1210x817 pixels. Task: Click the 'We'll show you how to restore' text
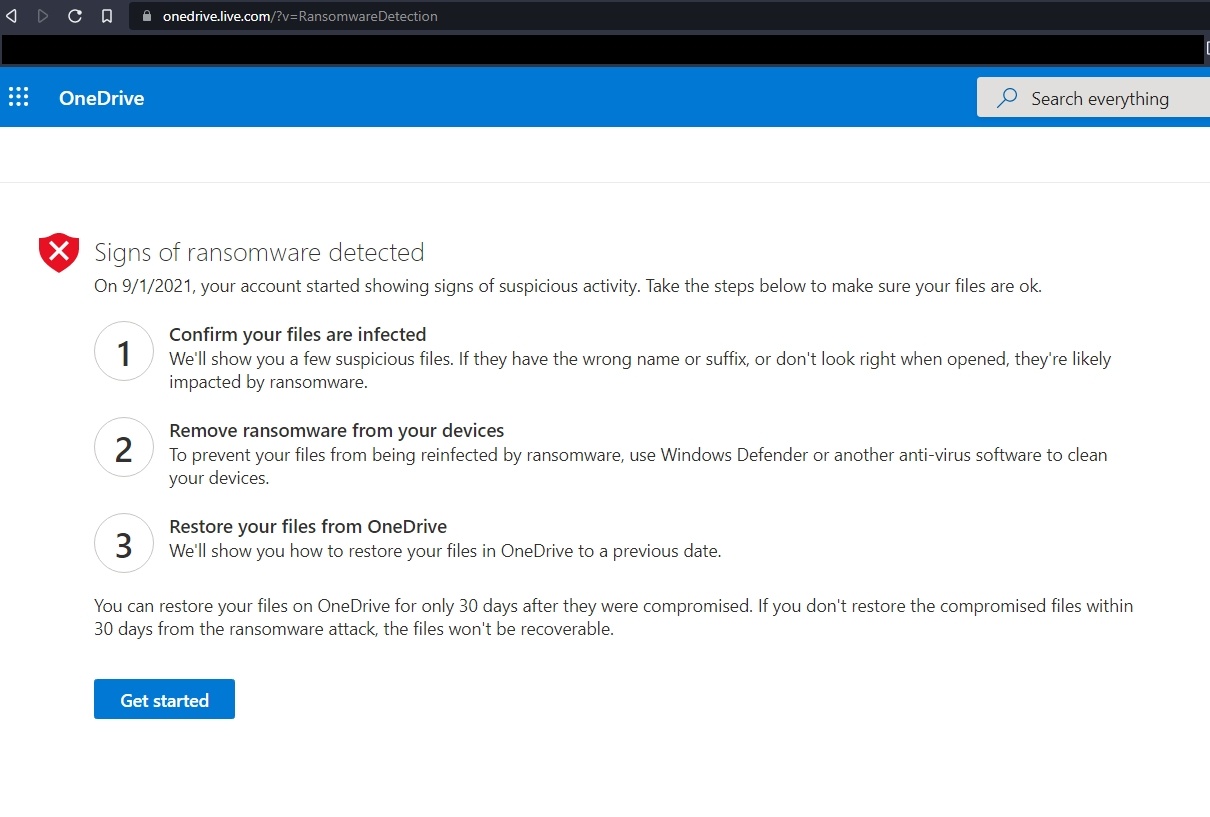[445, 550]
